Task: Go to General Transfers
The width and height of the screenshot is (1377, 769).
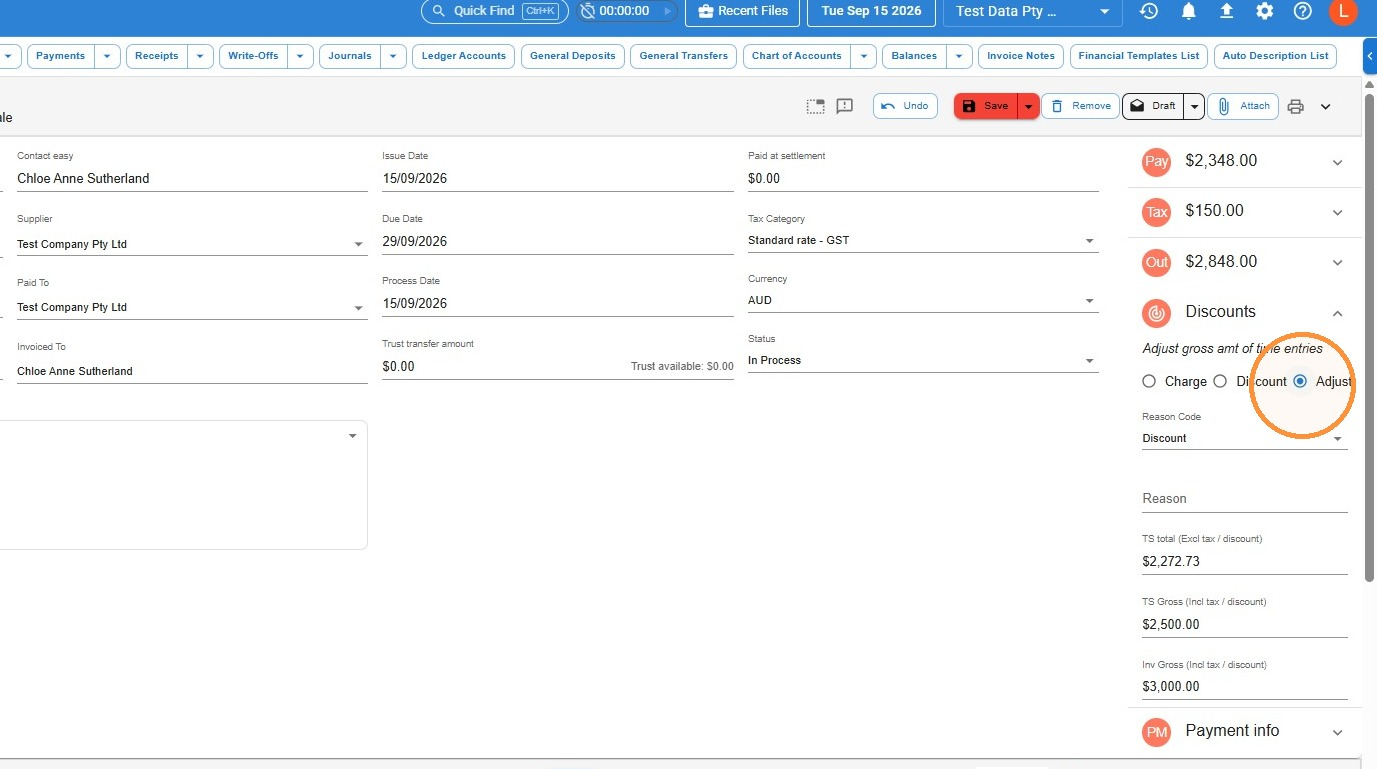Action: (x=684, y=56)
